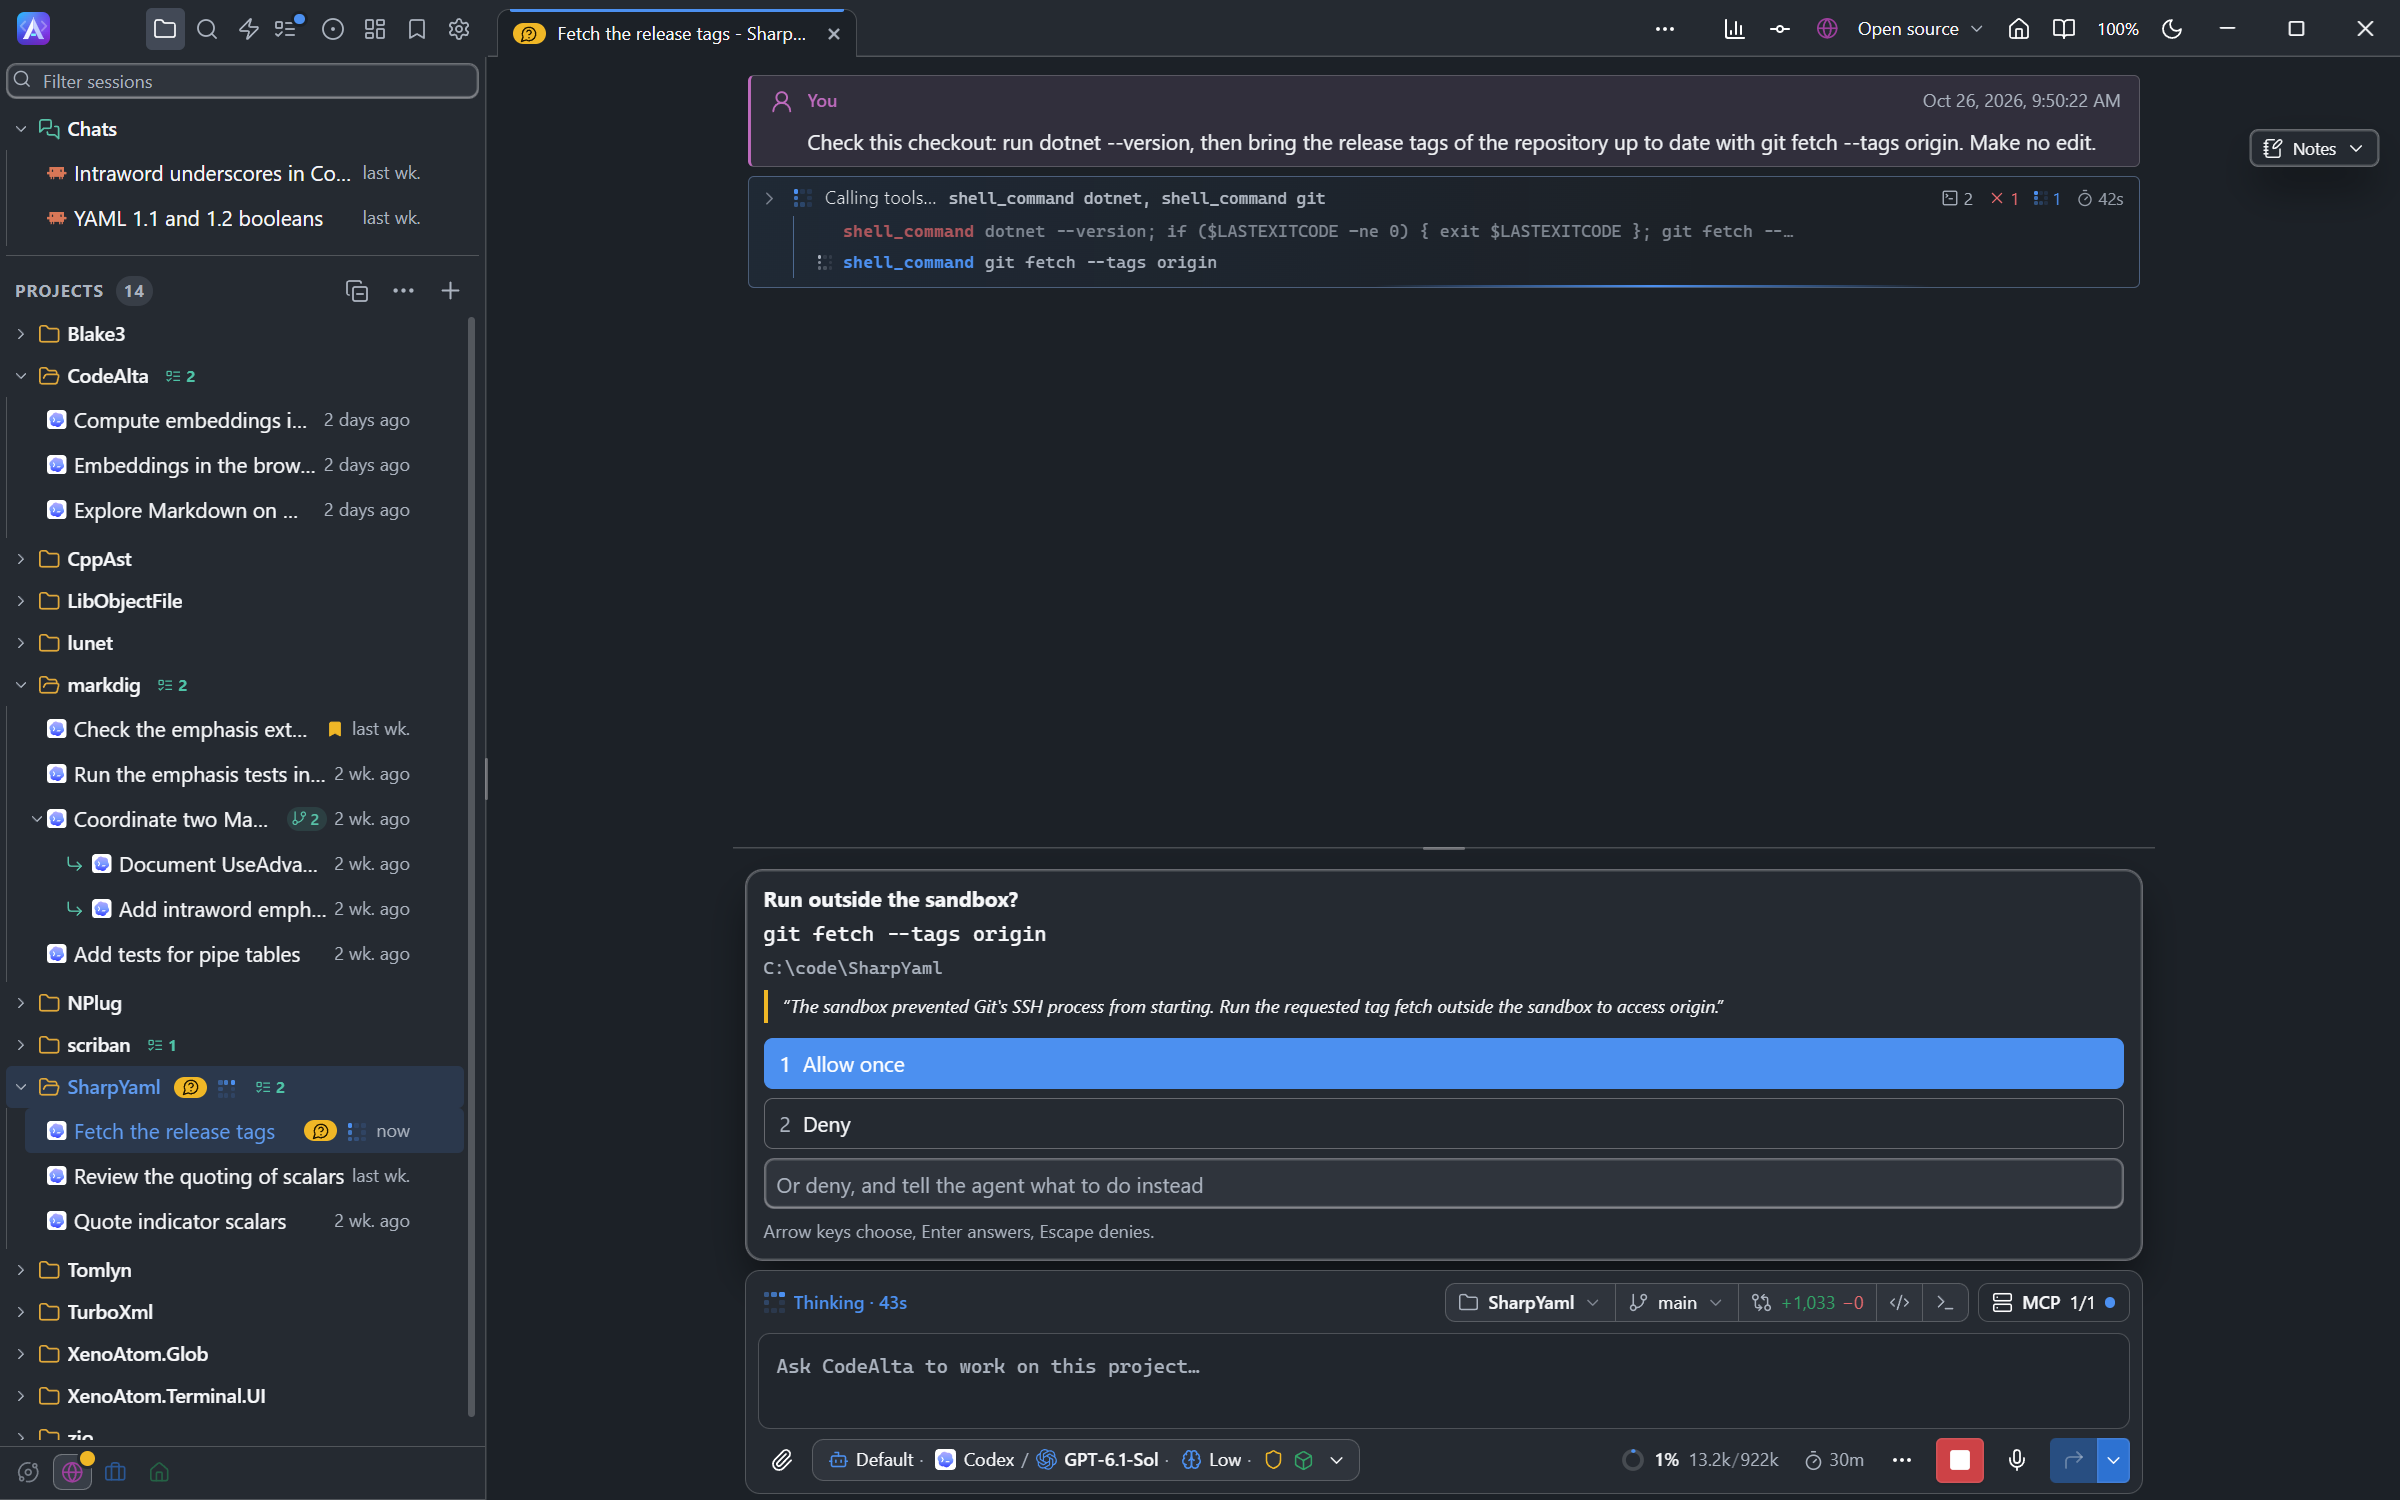This screenshot has height=1500, width=2400.
Task: Open the settings gear in top toolbar
Action: point(459,29)
